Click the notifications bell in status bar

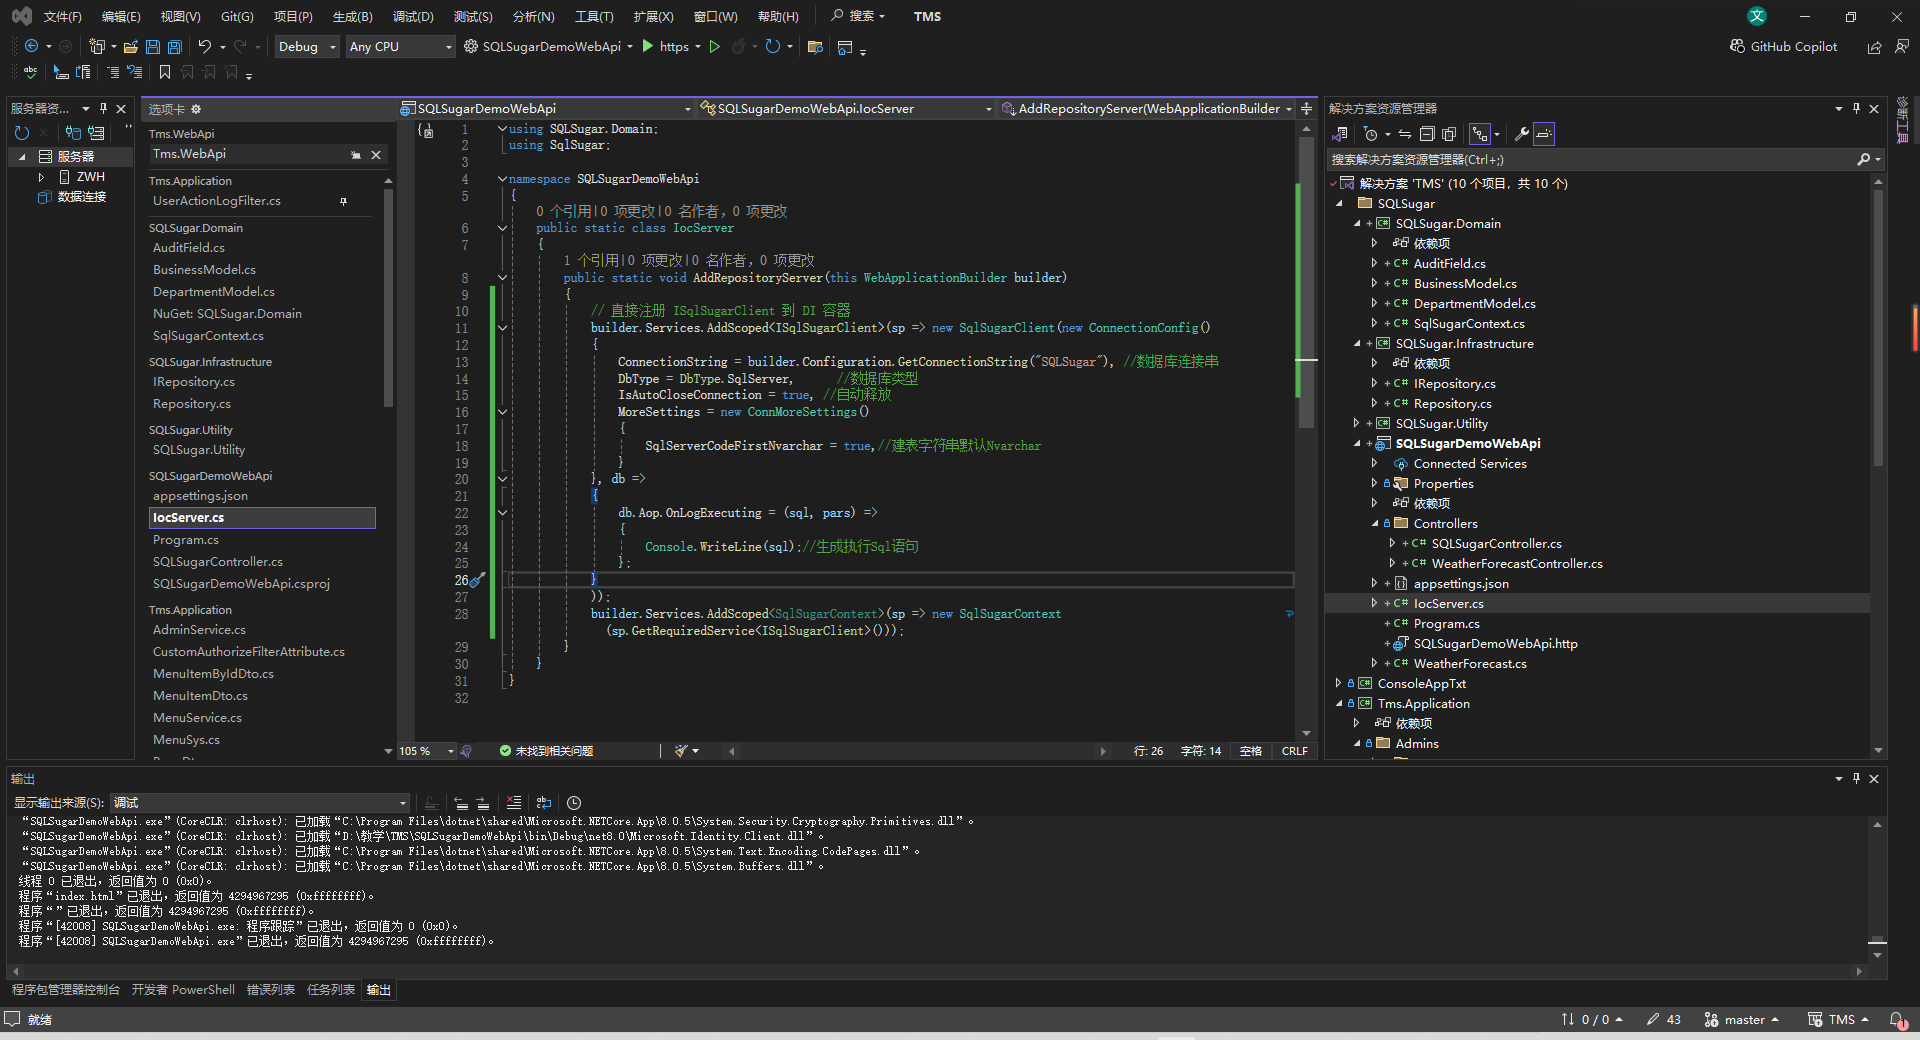(x=1896, y=1020)
